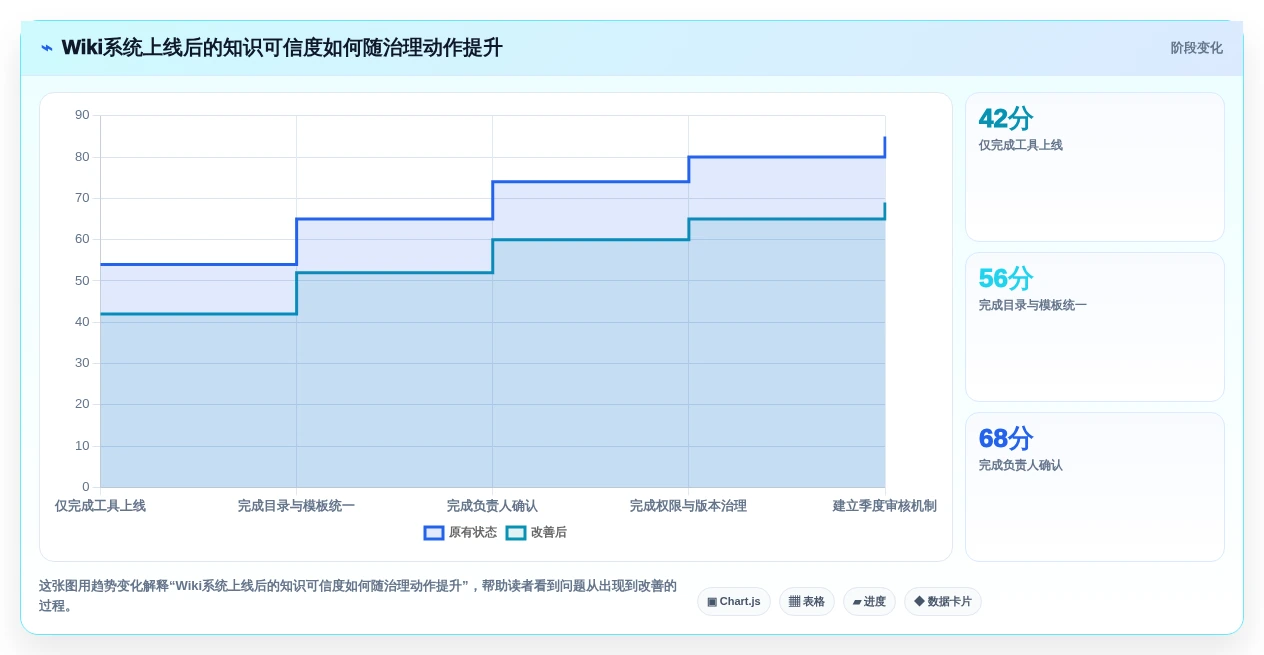Screen dimensions: 1264x655
Task: Click the lightning icon beside the title
Action: pos(47,48)
